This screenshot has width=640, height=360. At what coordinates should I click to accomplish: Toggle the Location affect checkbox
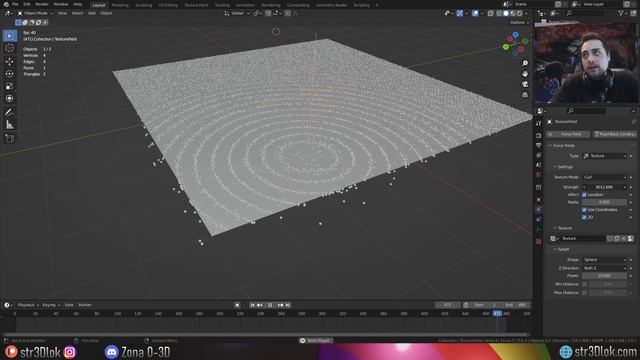(x=584, y=195)
